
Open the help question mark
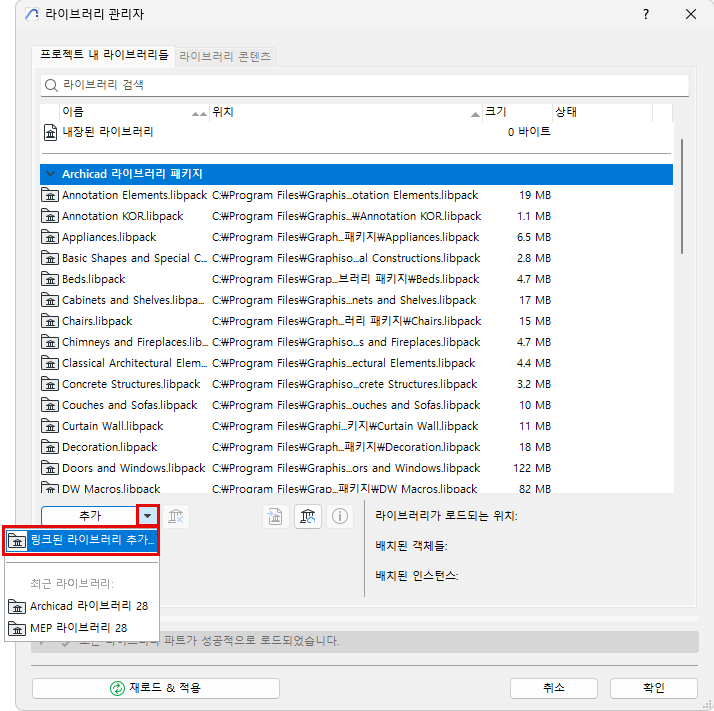(x=646, y=15)
